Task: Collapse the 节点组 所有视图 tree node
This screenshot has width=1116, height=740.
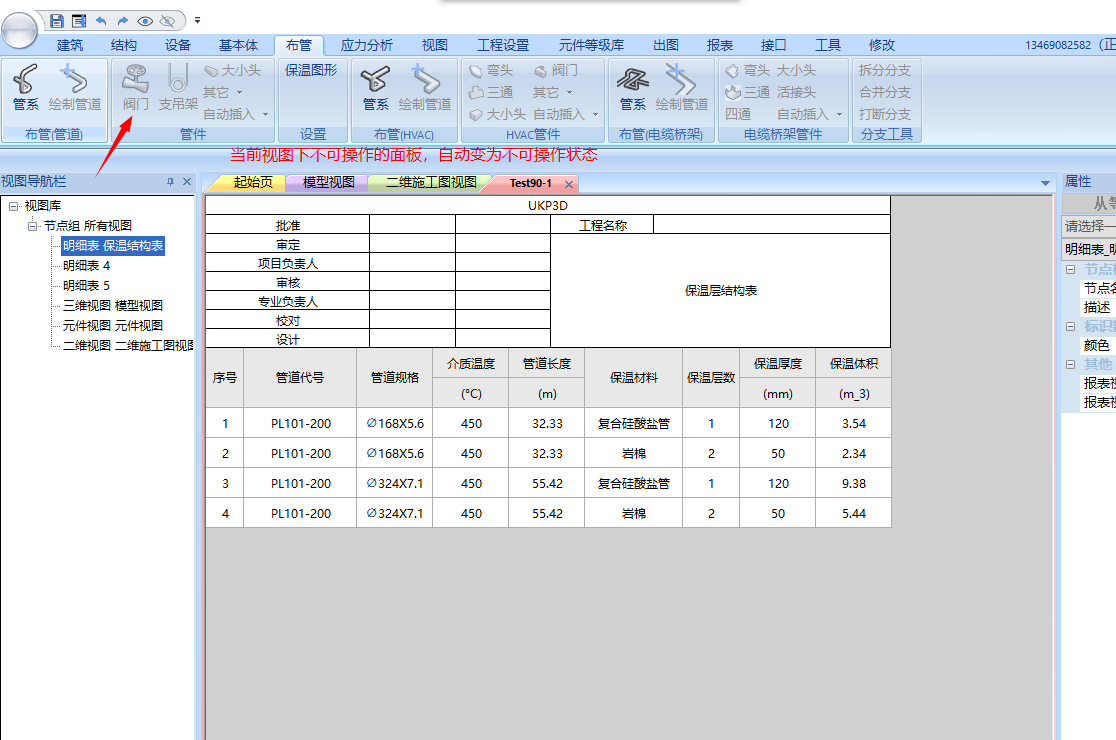Action: click(33, 226)
